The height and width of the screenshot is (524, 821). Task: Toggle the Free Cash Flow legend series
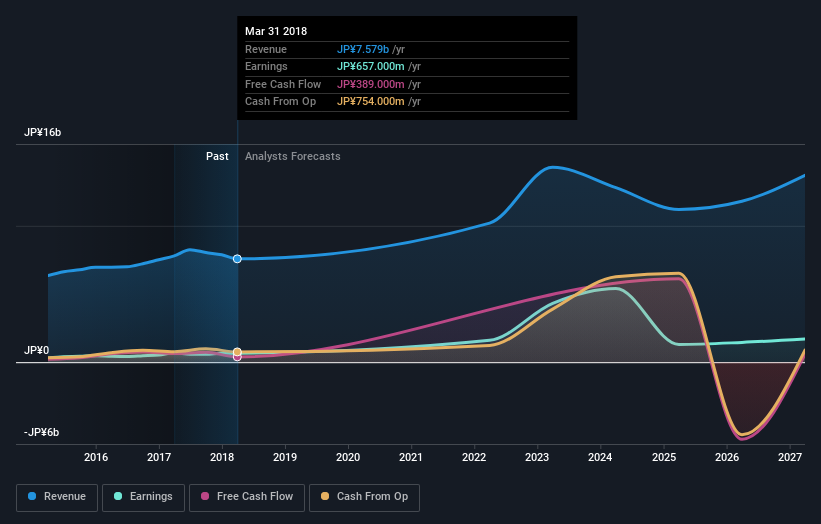click(x=247, y=497)
